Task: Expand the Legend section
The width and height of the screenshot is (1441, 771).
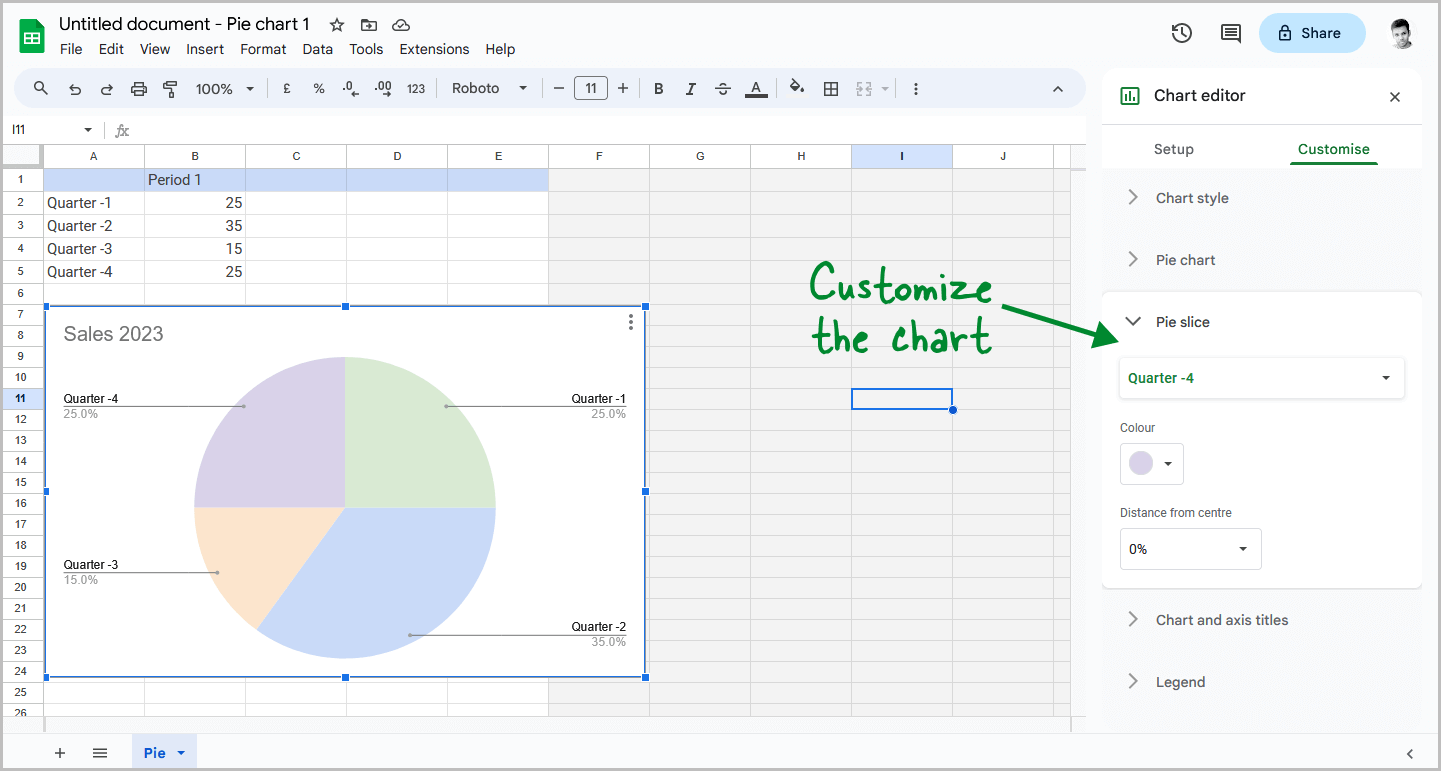Action: pos(1262,682)
